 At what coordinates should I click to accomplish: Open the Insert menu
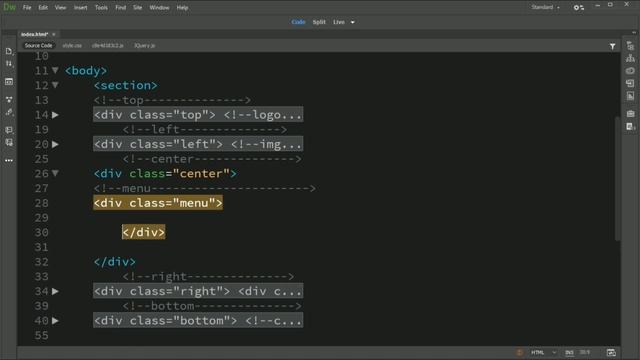click(x=80, y=7)
